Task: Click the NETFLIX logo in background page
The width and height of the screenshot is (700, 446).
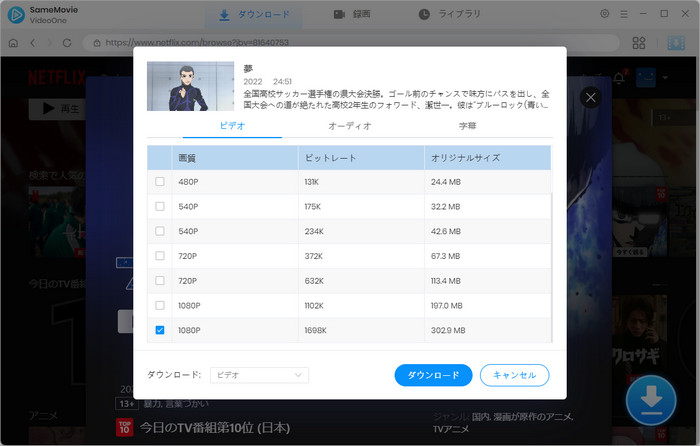Action: coord(57,78)
